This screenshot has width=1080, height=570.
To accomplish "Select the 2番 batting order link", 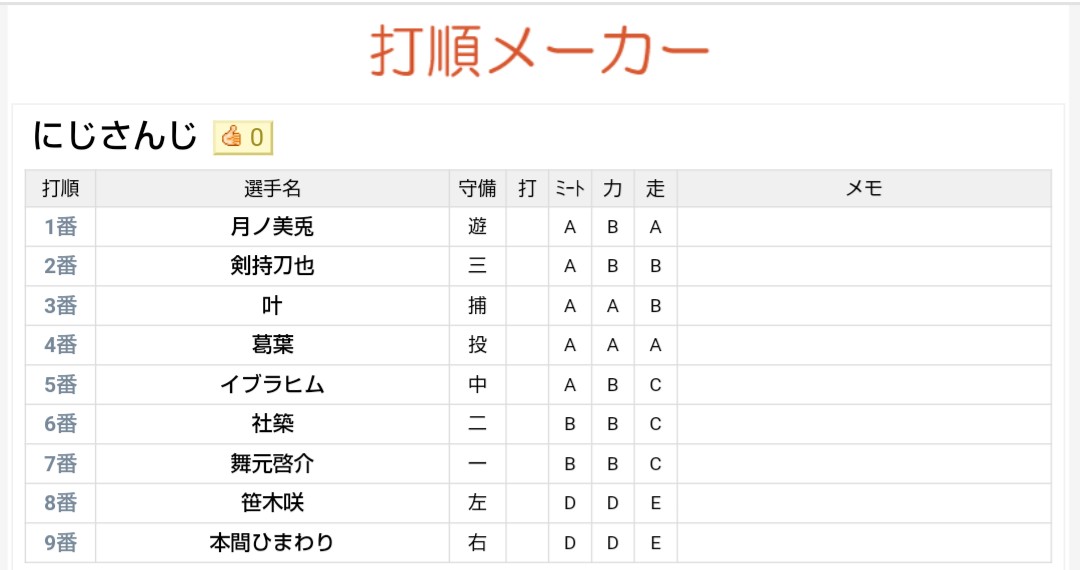I will coord(61,266).
